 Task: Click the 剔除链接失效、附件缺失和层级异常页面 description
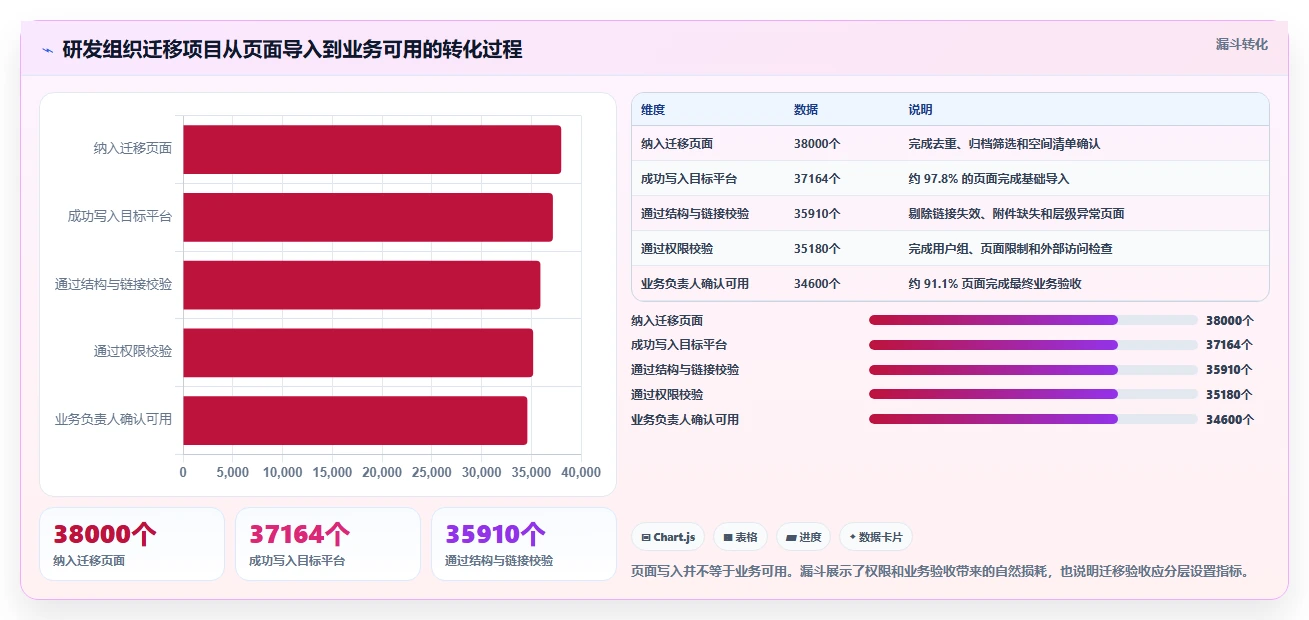click(1016, 214)
